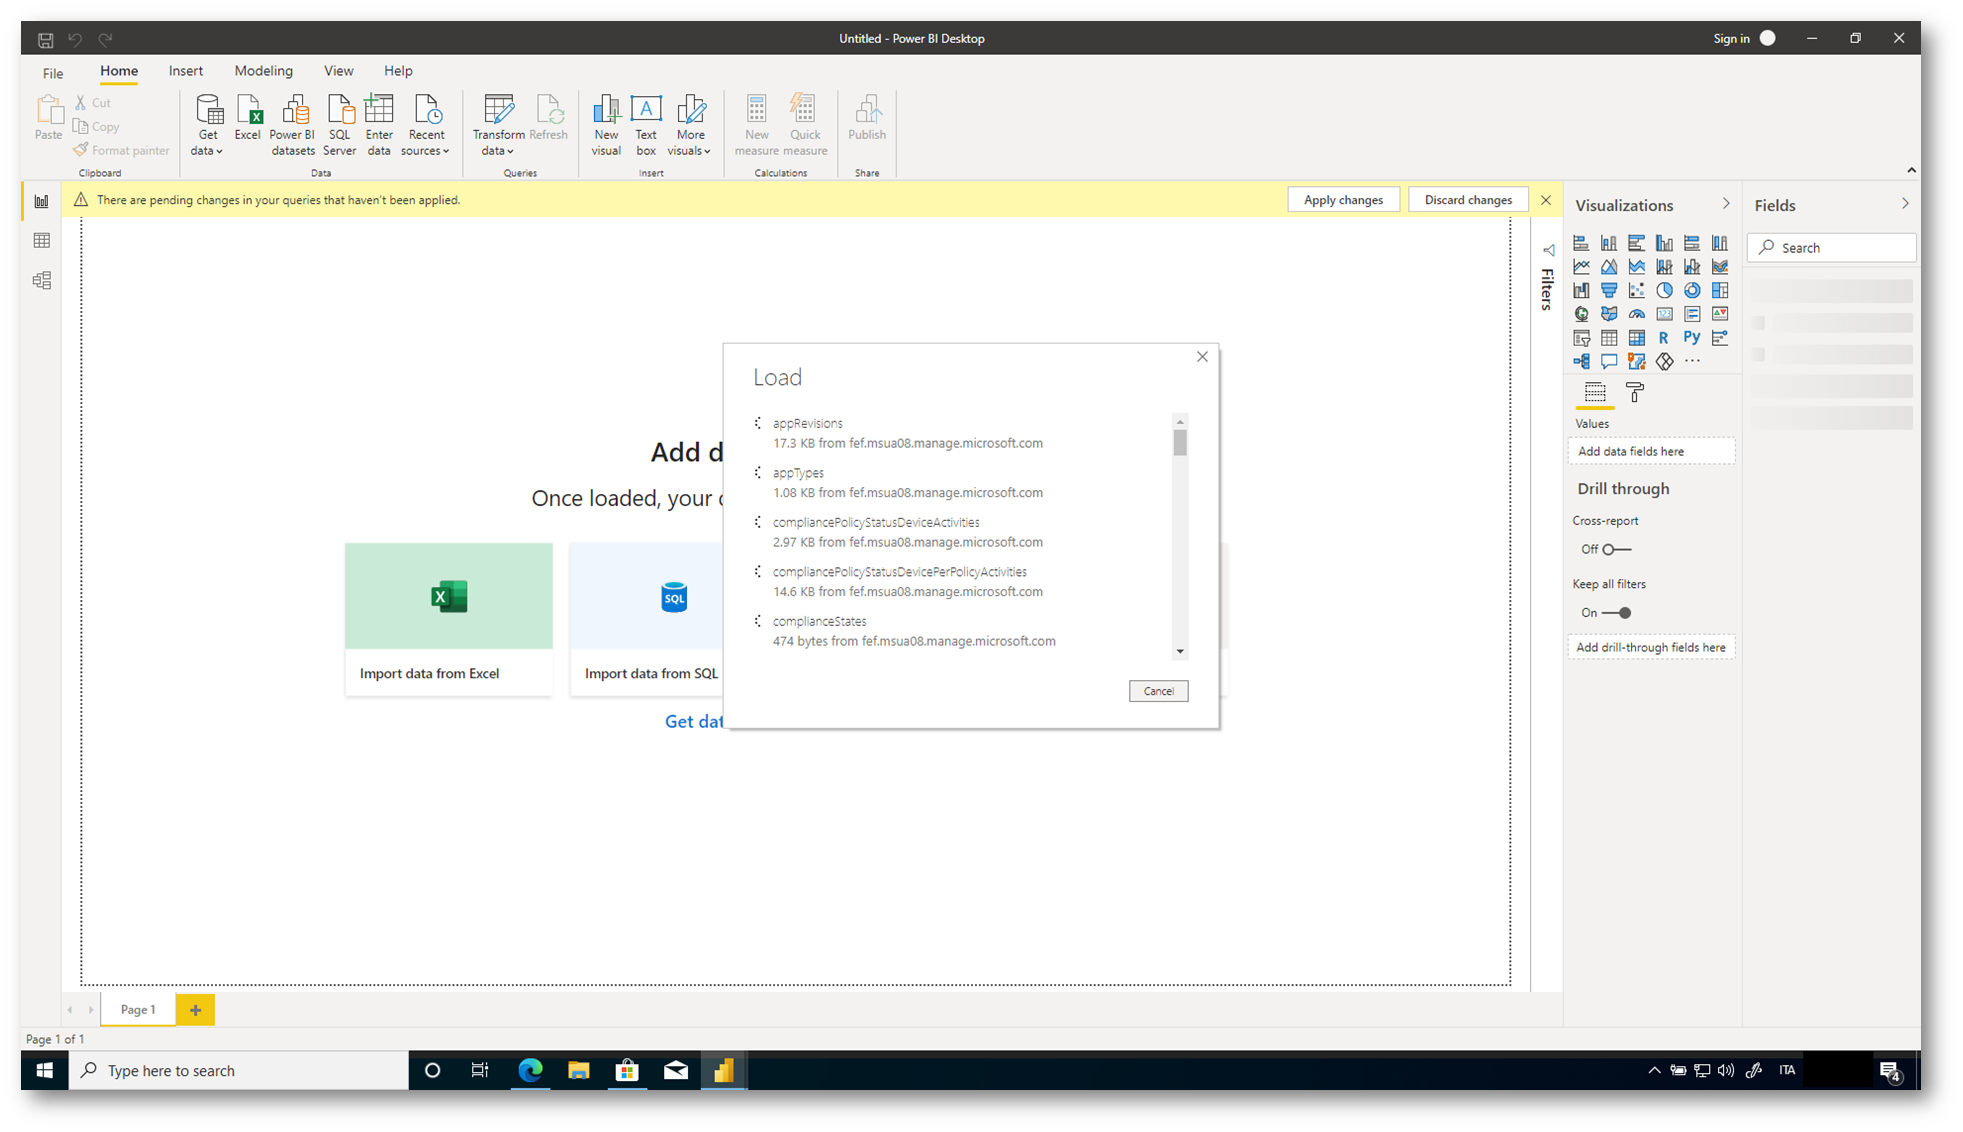
Task: Insert a pie chart visual
Action: click(x=1664, y=290)
